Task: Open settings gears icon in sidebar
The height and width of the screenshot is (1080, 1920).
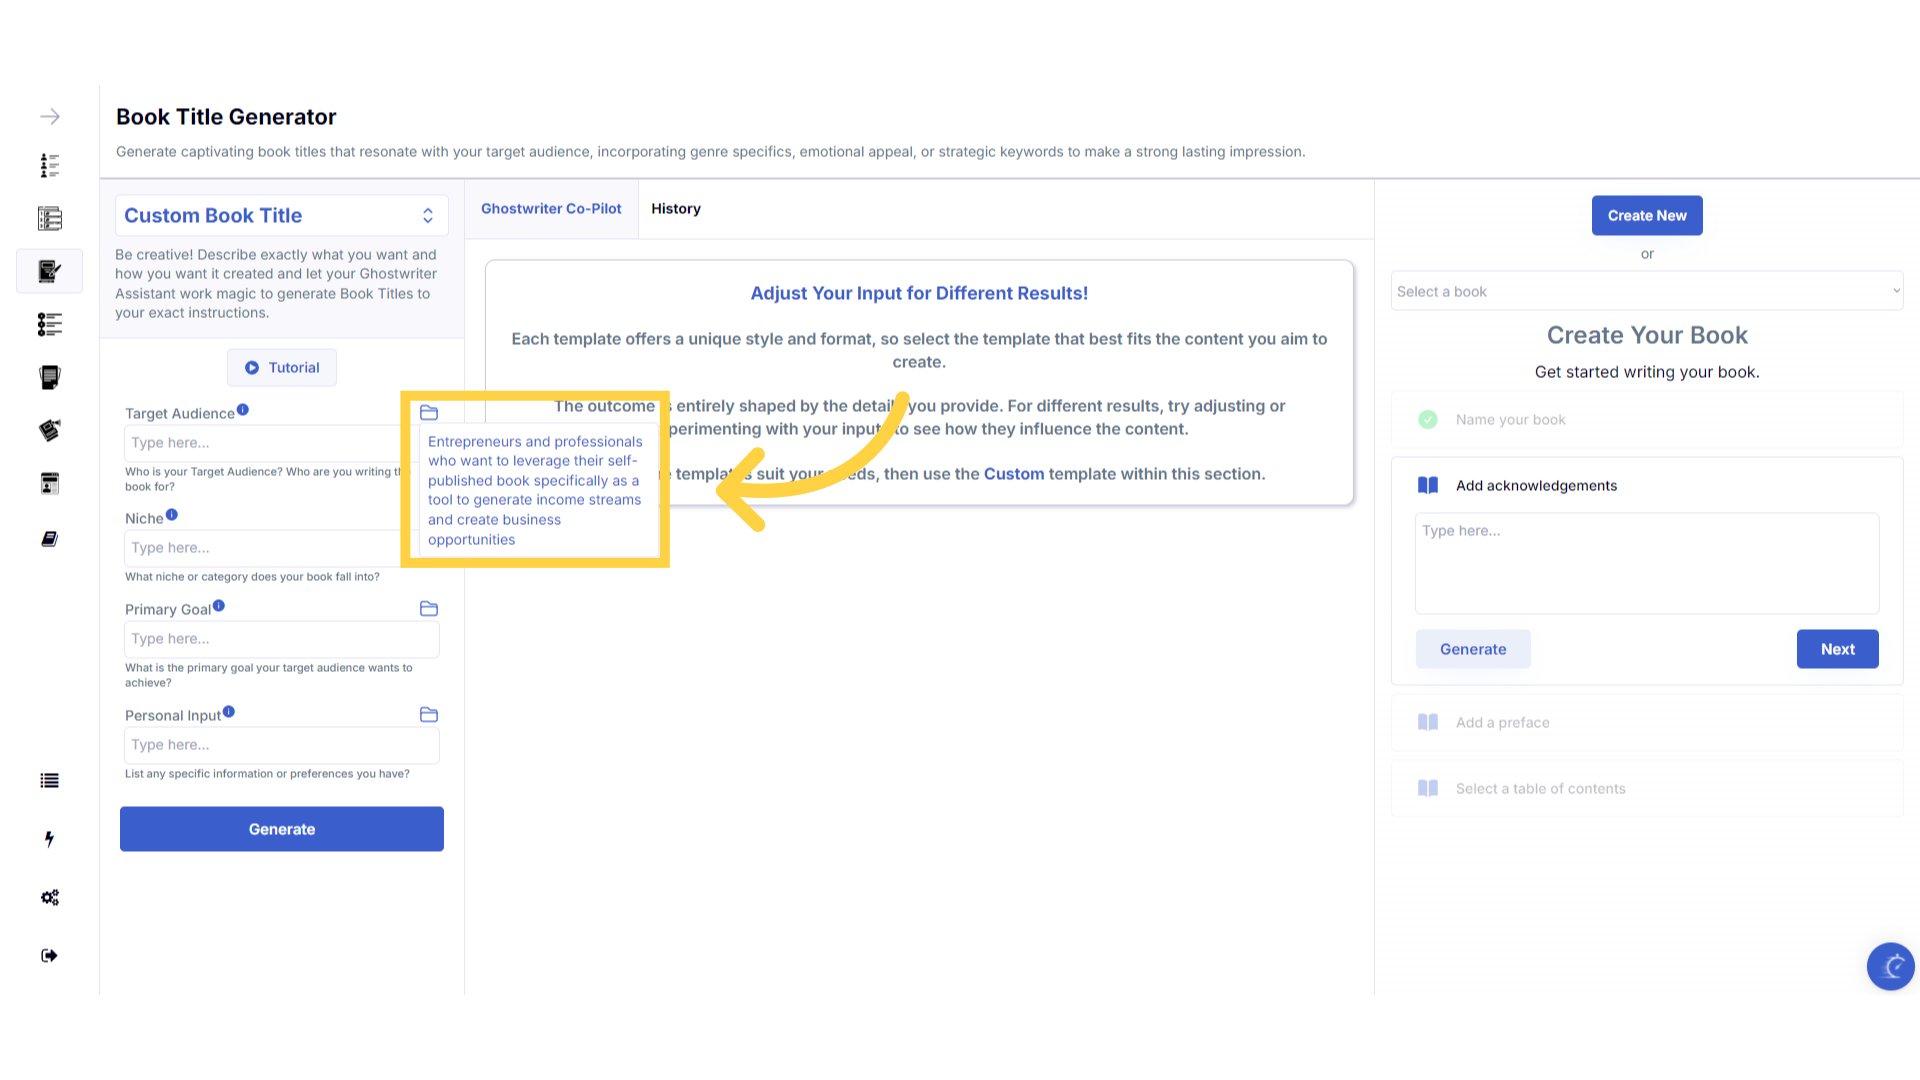Action: tap(50, 897)
